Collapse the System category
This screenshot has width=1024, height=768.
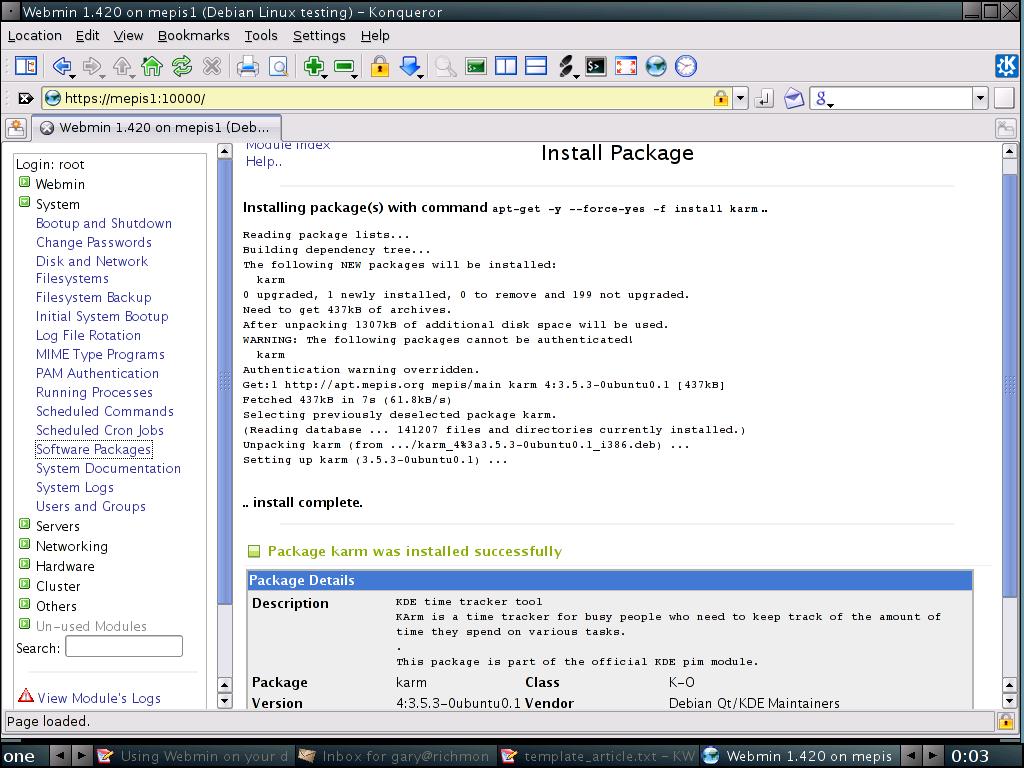click(24, 202)
